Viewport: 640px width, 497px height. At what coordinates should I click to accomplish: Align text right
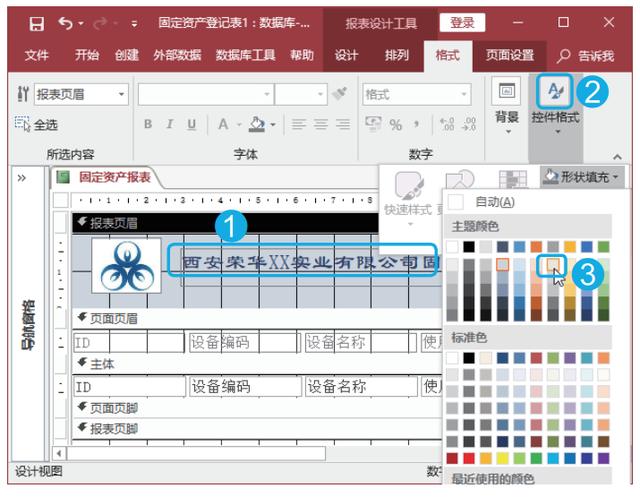tap(343, 124)
